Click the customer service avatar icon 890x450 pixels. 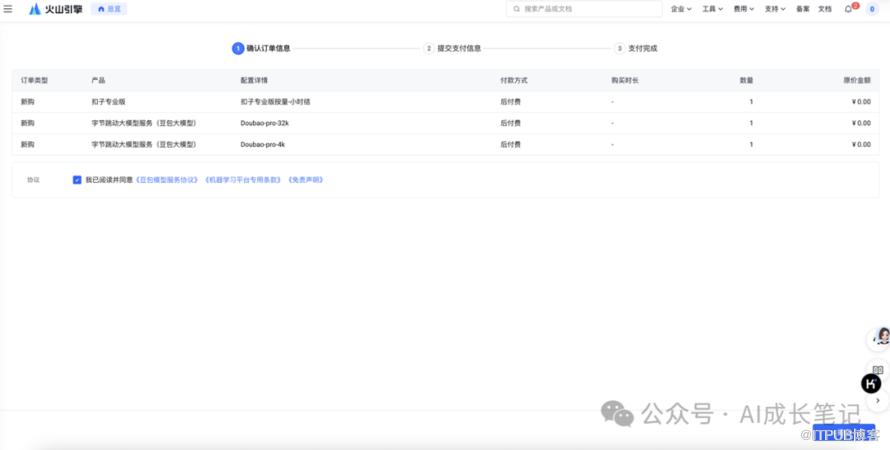click(x=879, y=337)
